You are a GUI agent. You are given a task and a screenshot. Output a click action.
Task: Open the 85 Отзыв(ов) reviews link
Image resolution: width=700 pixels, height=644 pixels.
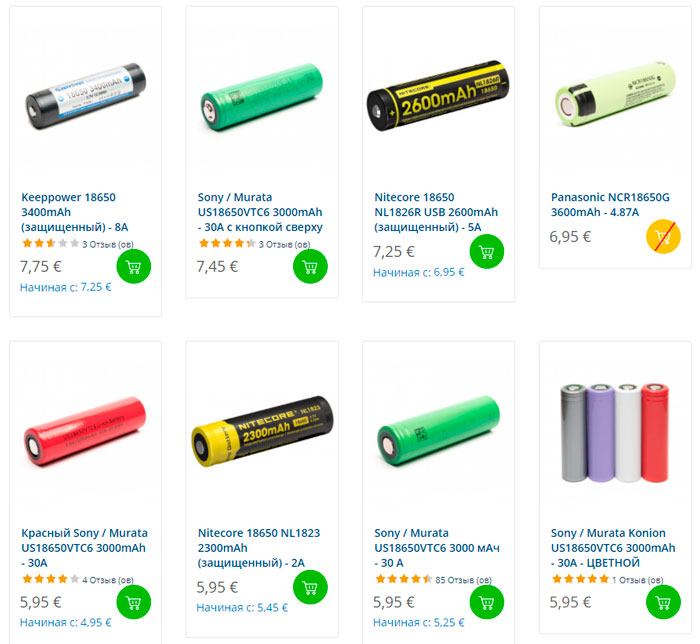tap(463, 580)
